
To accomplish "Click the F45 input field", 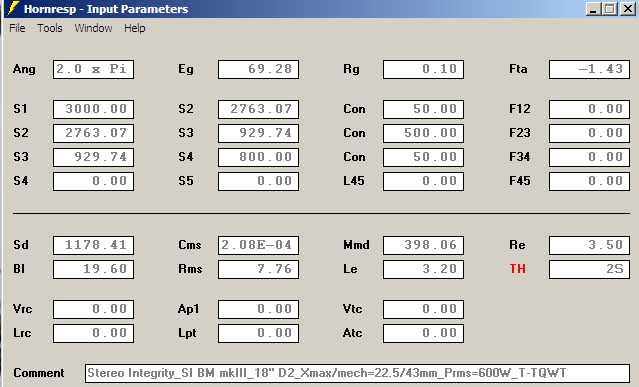I will pos(589,181).
